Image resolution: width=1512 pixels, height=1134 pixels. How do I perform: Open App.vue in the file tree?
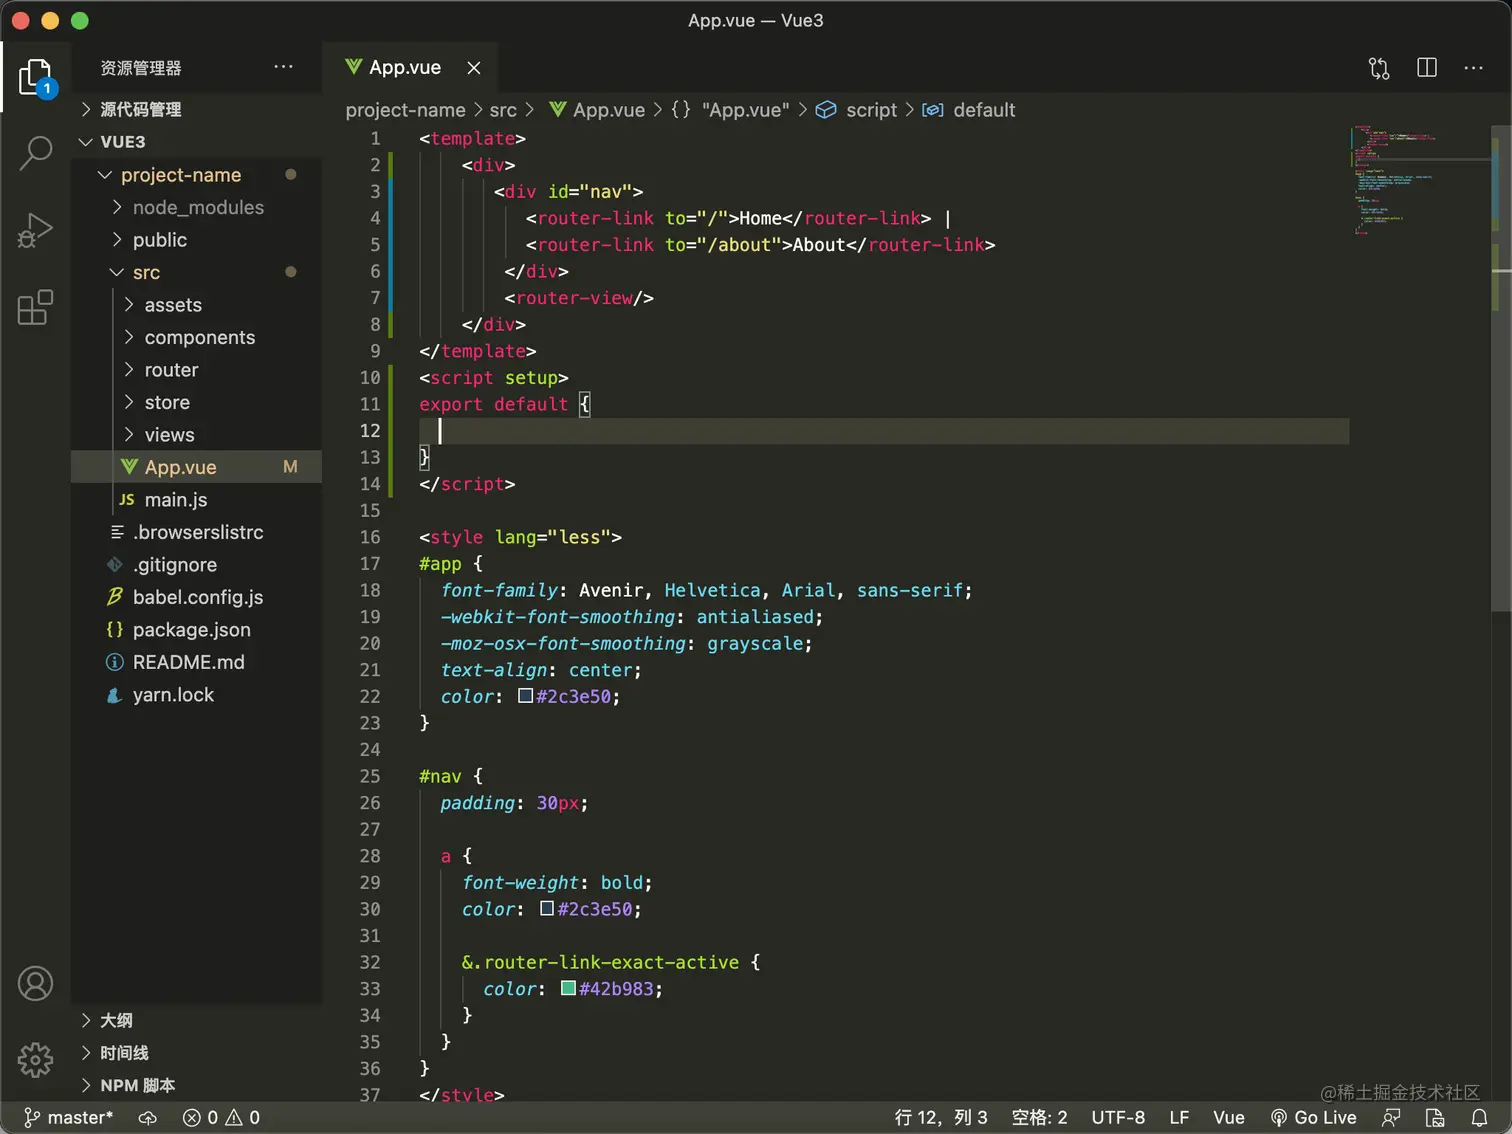click(x=196, y=467)
